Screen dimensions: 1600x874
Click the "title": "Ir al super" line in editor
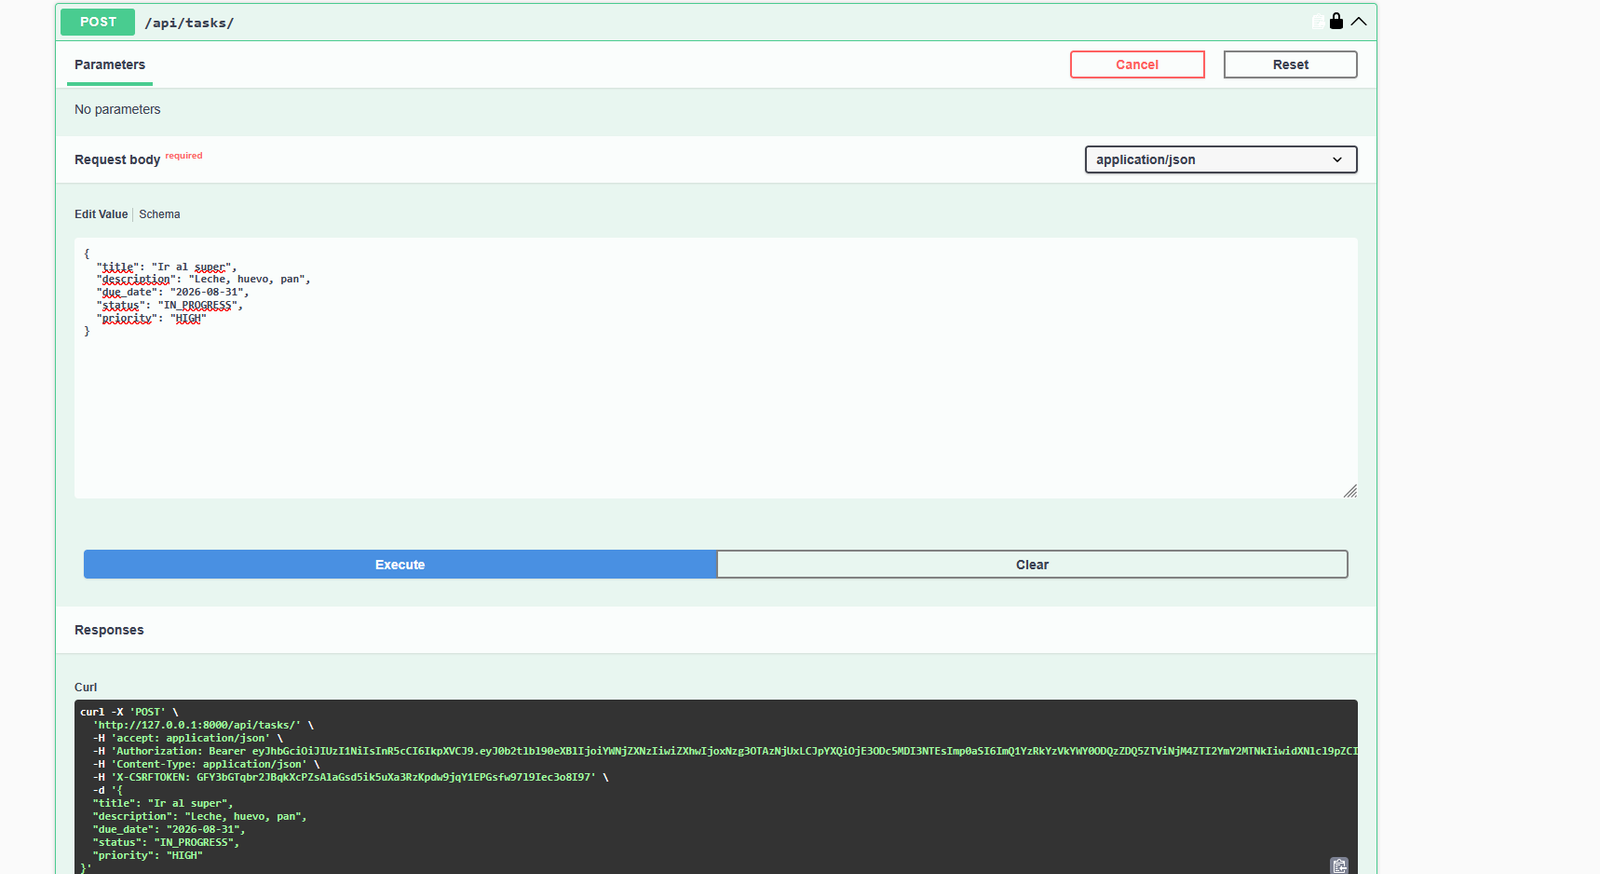(x=166, y=267)
